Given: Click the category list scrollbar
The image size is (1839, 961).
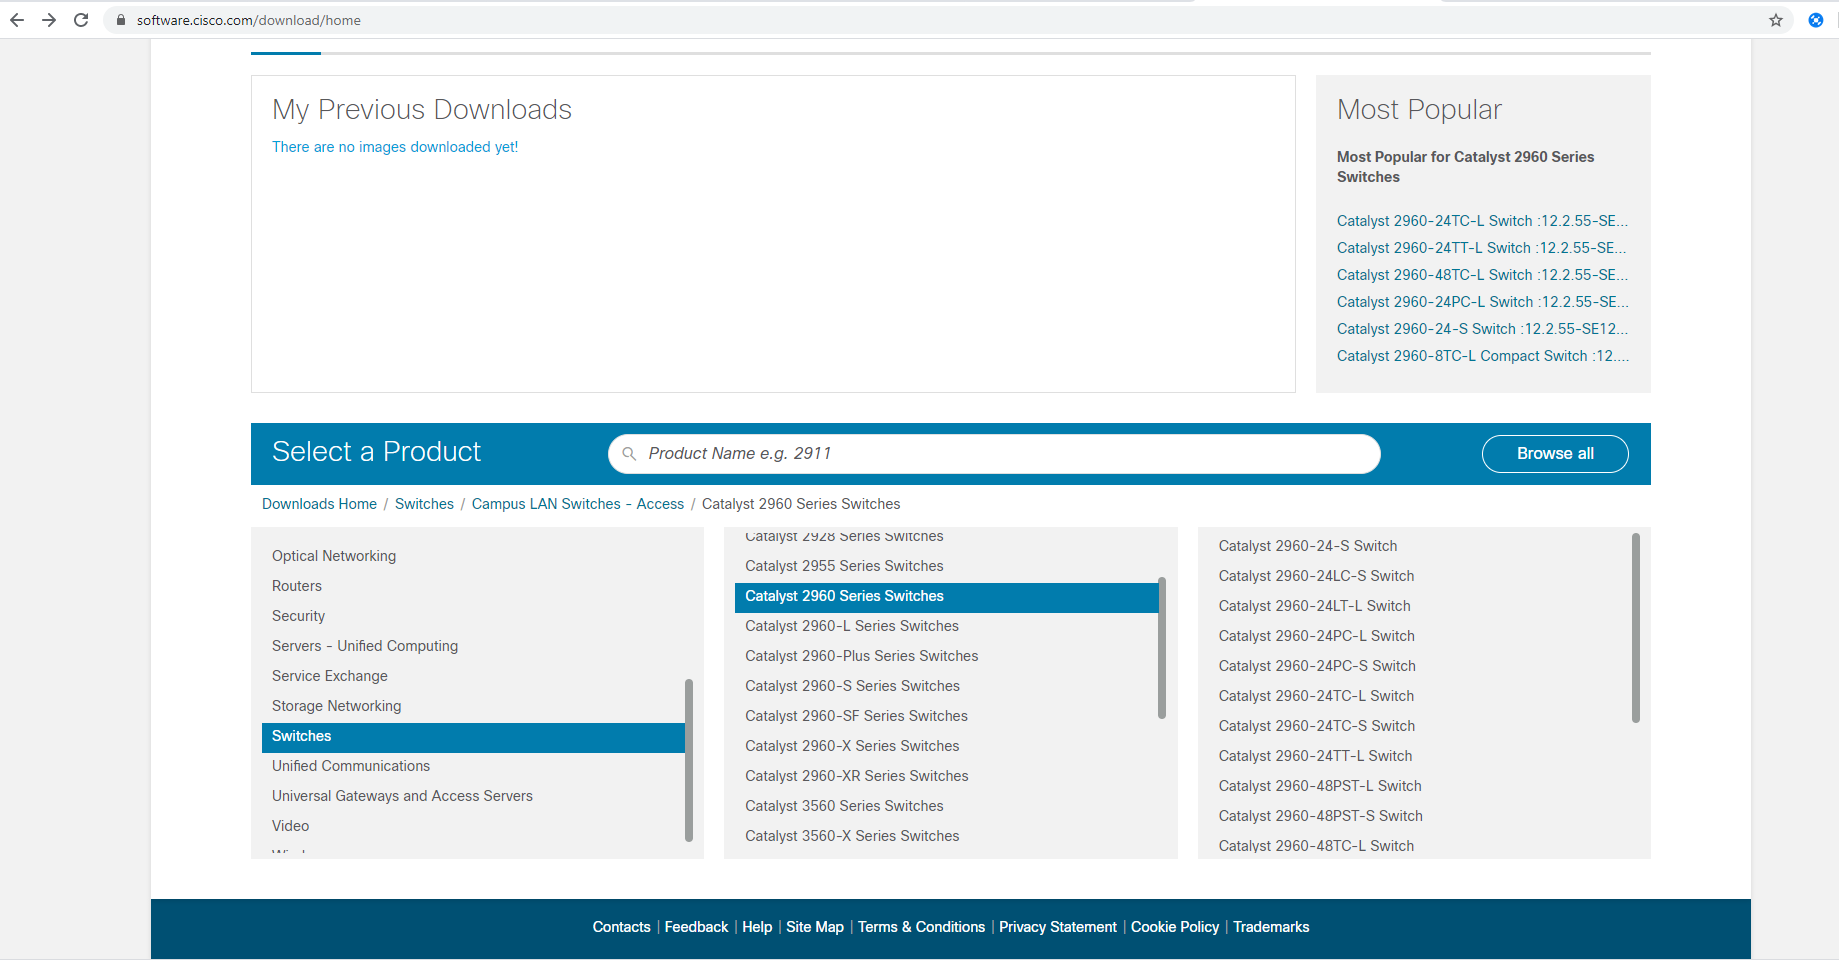Looking at the screenshot, I should (x=689, y=760).
